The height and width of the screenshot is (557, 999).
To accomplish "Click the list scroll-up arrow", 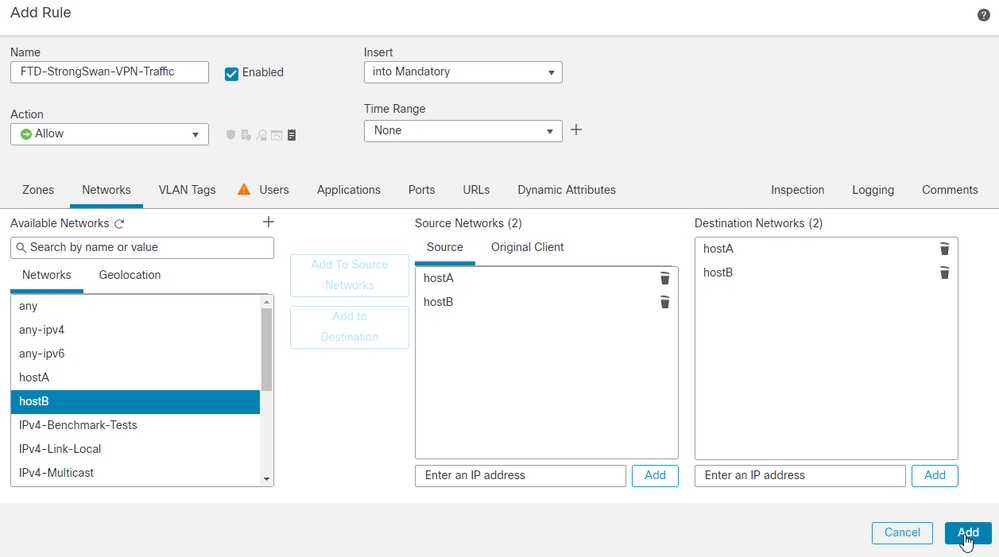I will (266, 302).
